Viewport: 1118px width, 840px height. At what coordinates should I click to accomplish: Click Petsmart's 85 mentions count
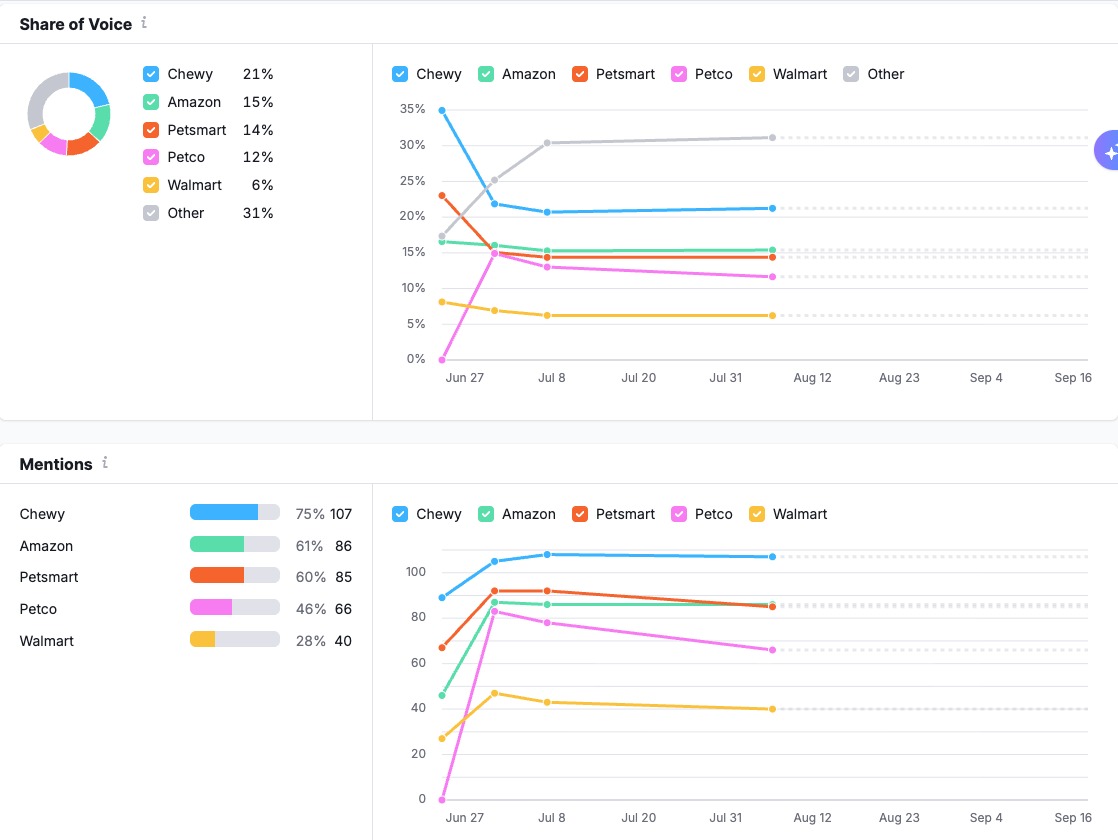click(344, 577)
